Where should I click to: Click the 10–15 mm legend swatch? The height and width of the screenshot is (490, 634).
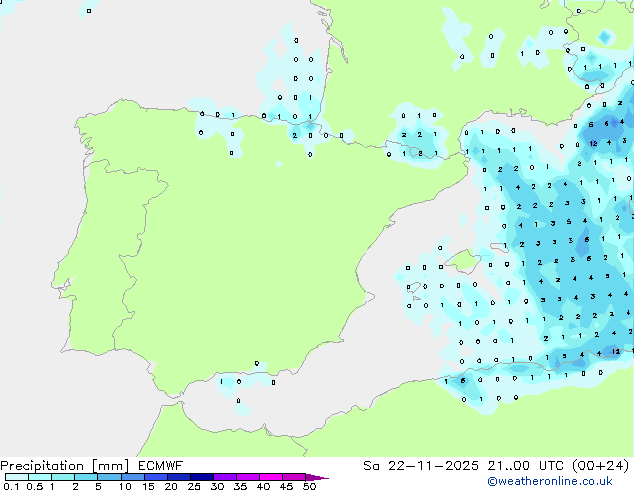pos(132,477)
